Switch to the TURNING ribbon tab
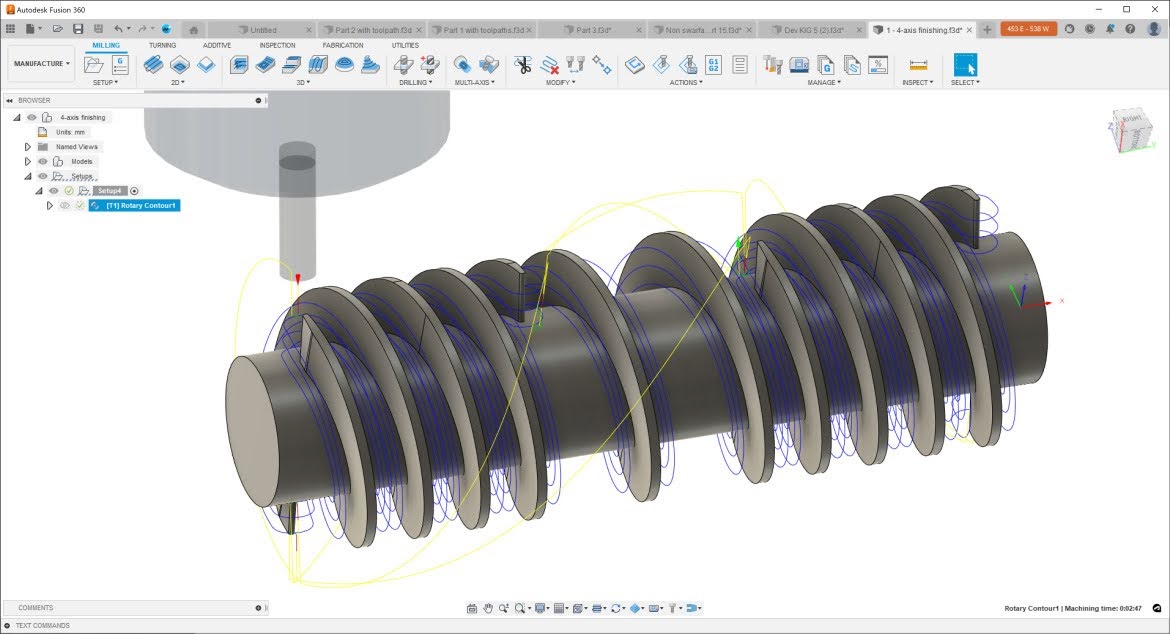 click(x=162, y=45)
